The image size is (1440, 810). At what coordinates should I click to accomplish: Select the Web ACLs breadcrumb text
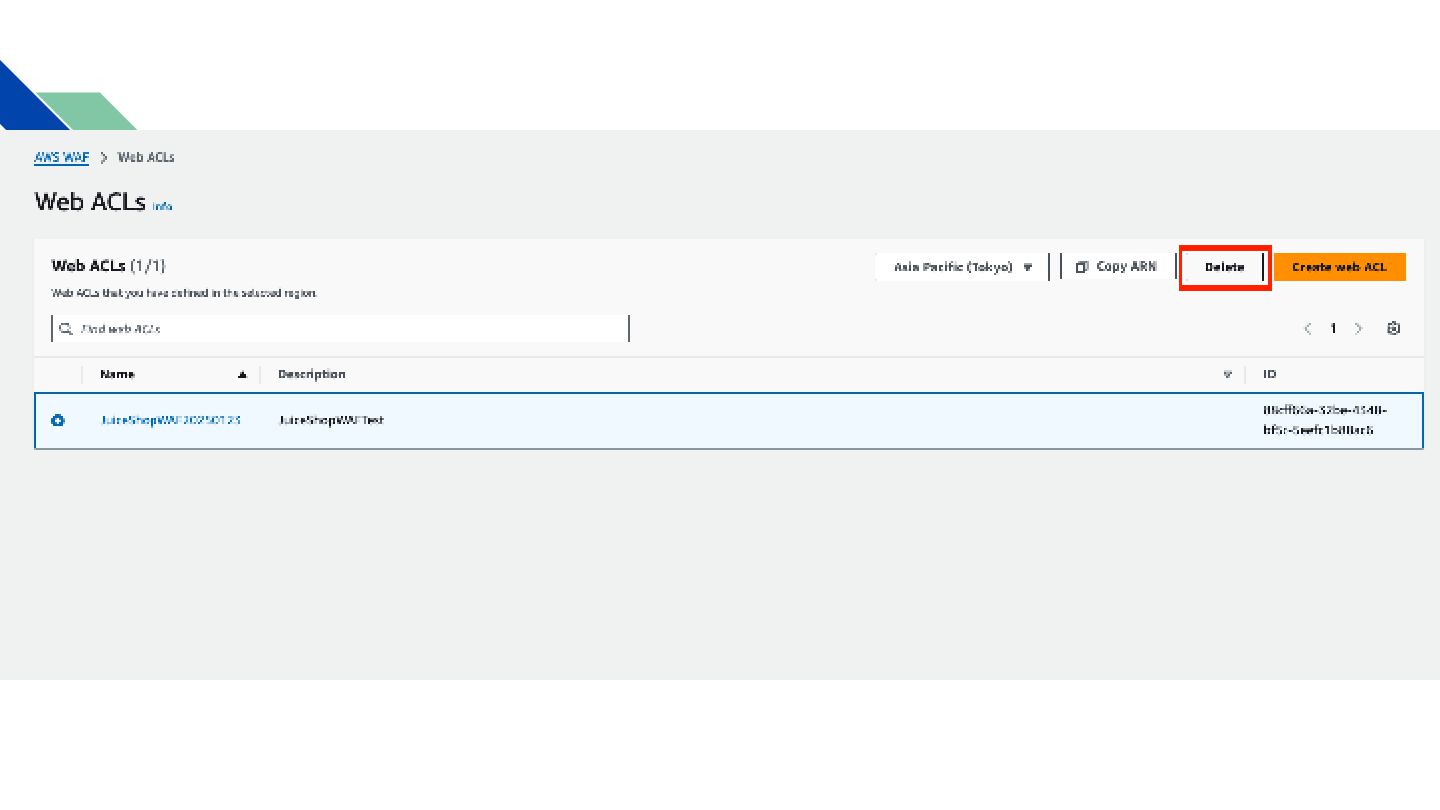tap(146, 158)
